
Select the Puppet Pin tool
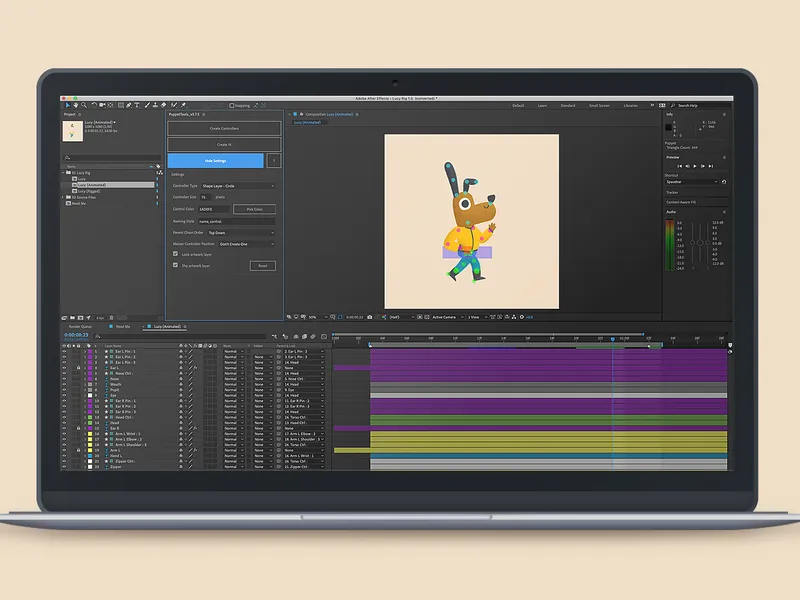[x=183, y=105]
